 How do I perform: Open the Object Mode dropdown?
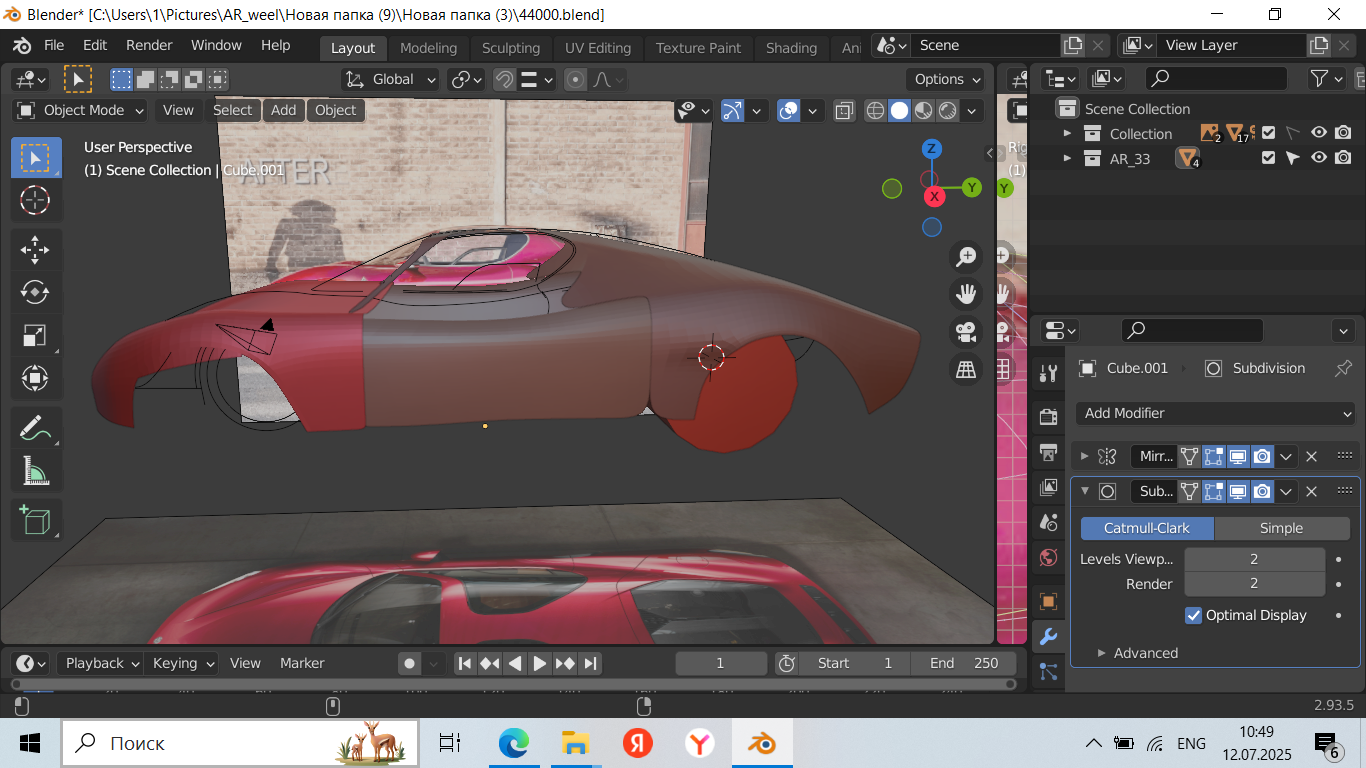[81, 110]
